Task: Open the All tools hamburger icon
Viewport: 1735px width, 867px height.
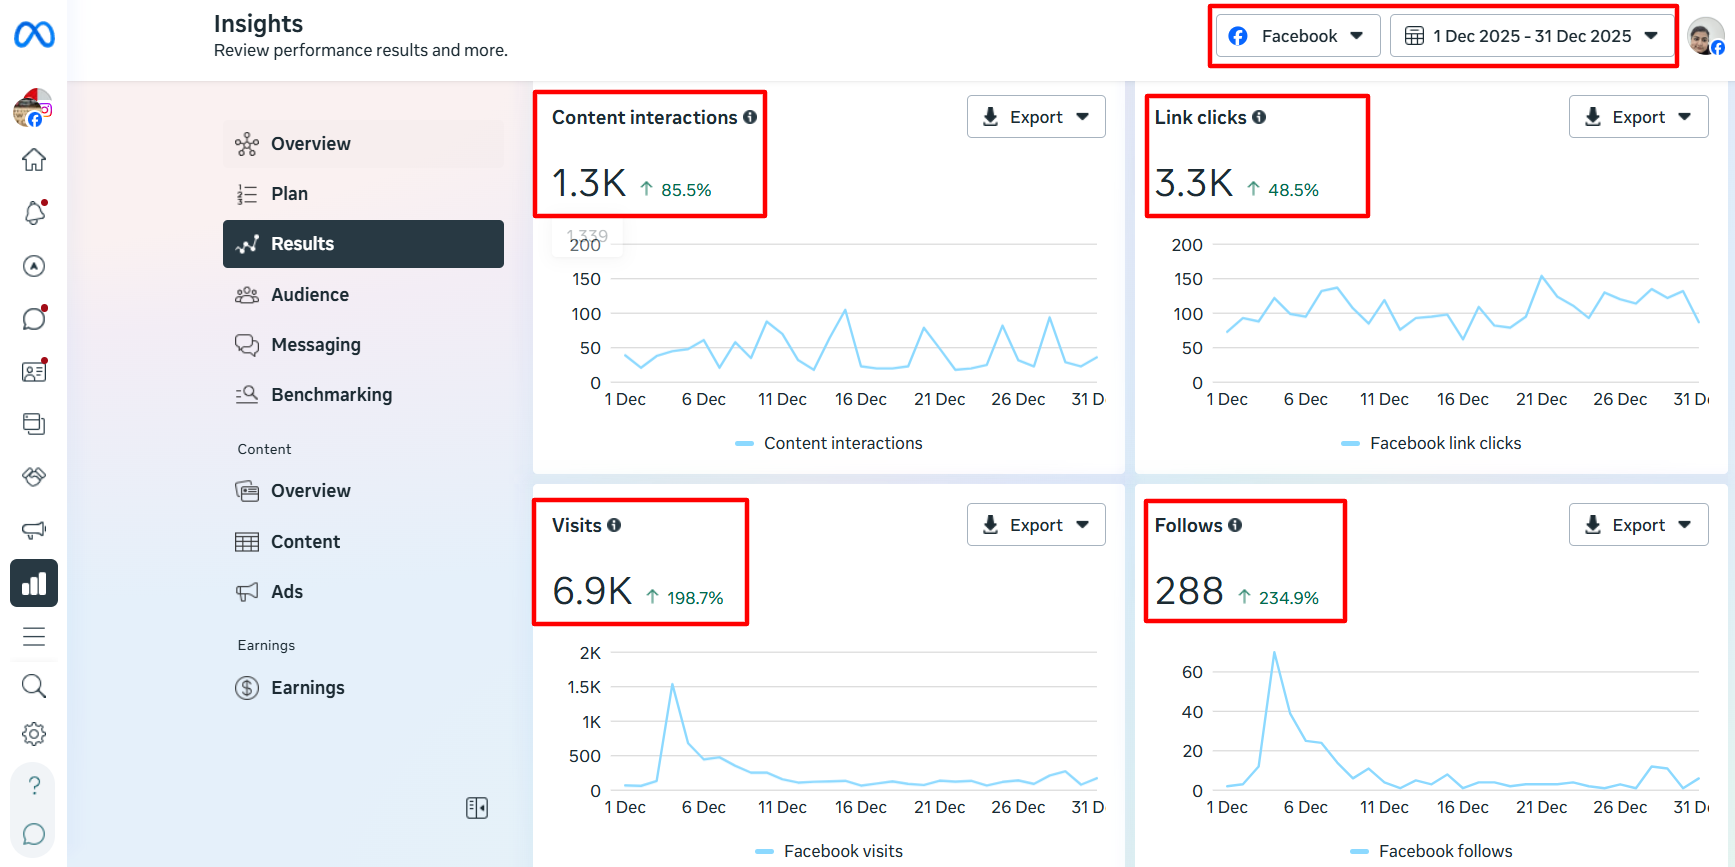Action: [34, 636]
